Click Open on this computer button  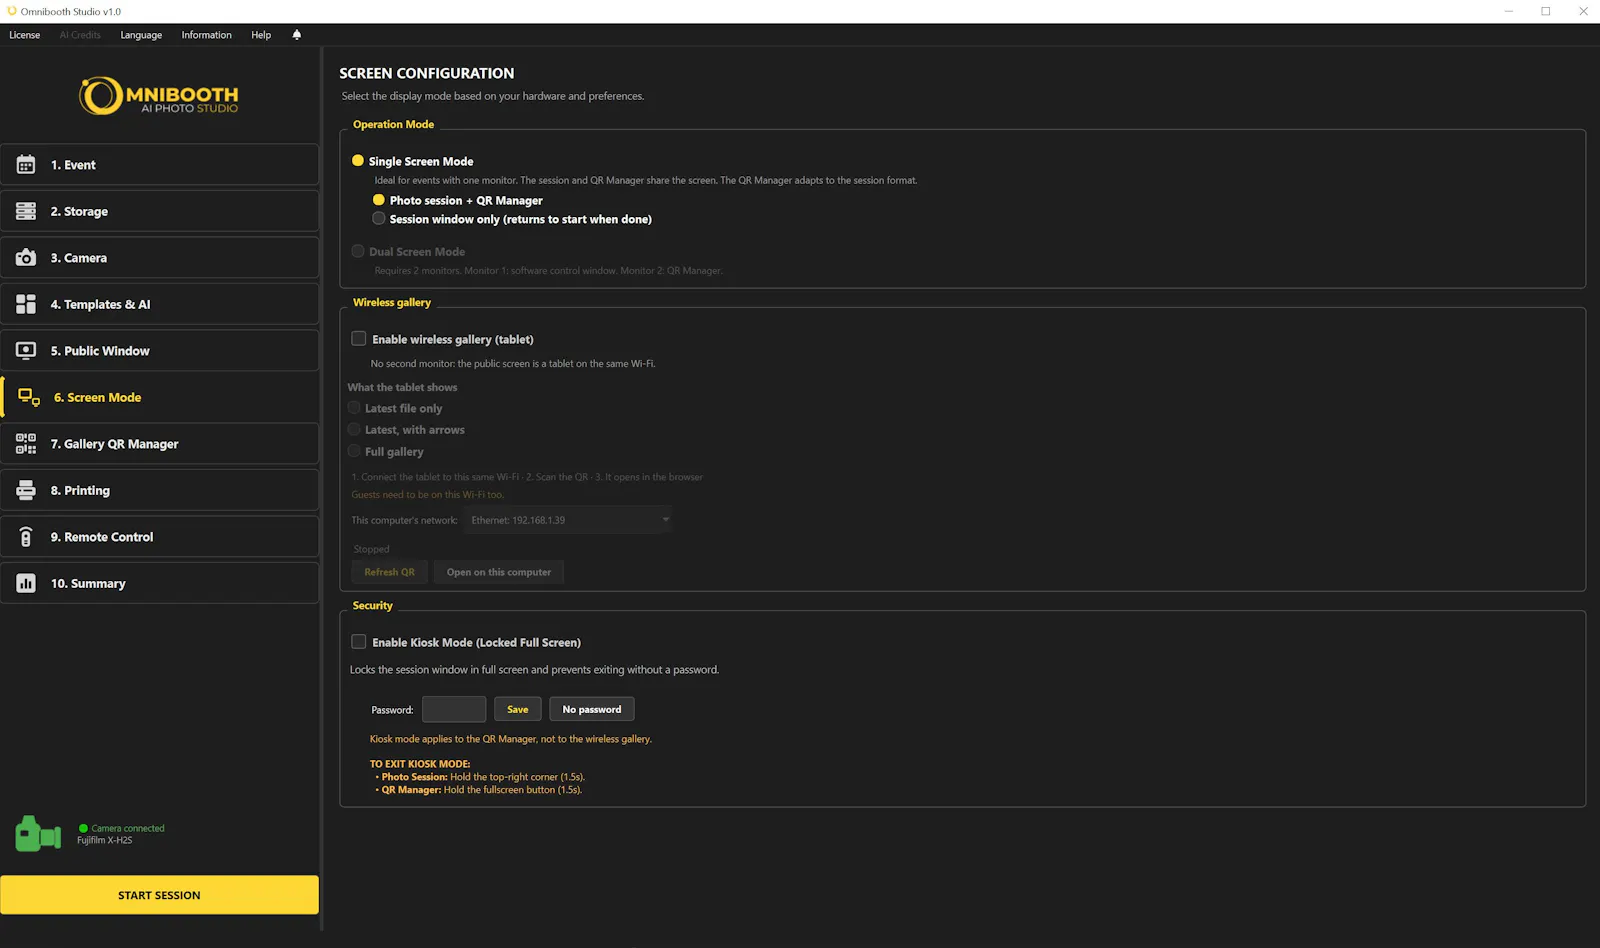point(498,572)
